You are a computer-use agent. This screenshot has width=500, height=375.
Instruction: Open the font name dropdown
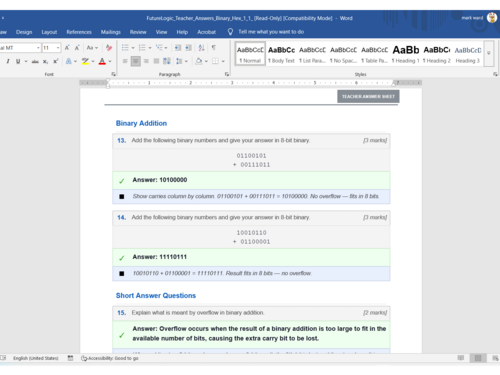[38, 48]
